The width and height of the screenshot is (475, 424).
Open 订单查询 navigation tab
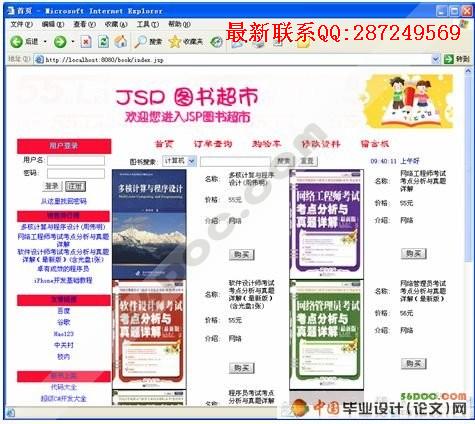(x=213, y=144)
